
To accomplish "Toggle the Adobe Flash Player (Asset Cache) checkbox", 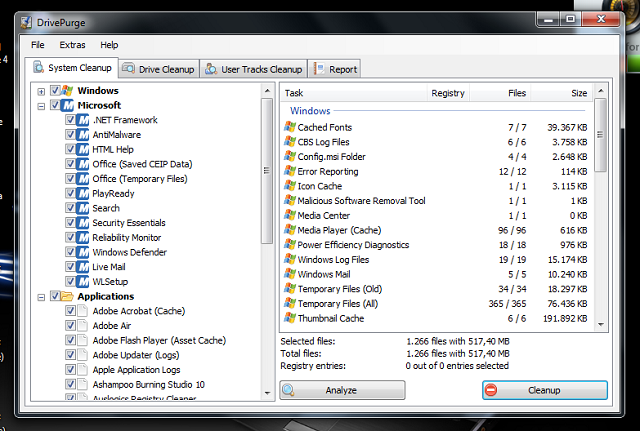I will pos(70,340).
